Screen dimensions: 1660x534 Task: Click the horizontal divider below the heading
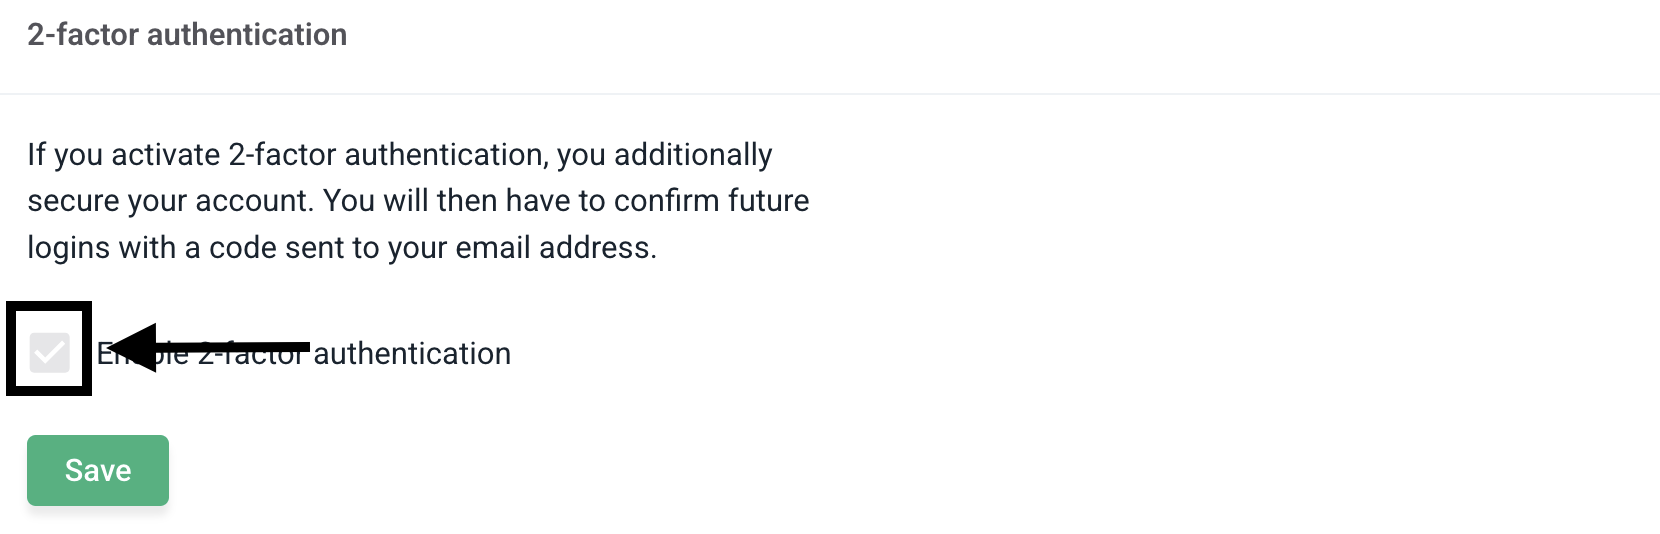(830, 94)
